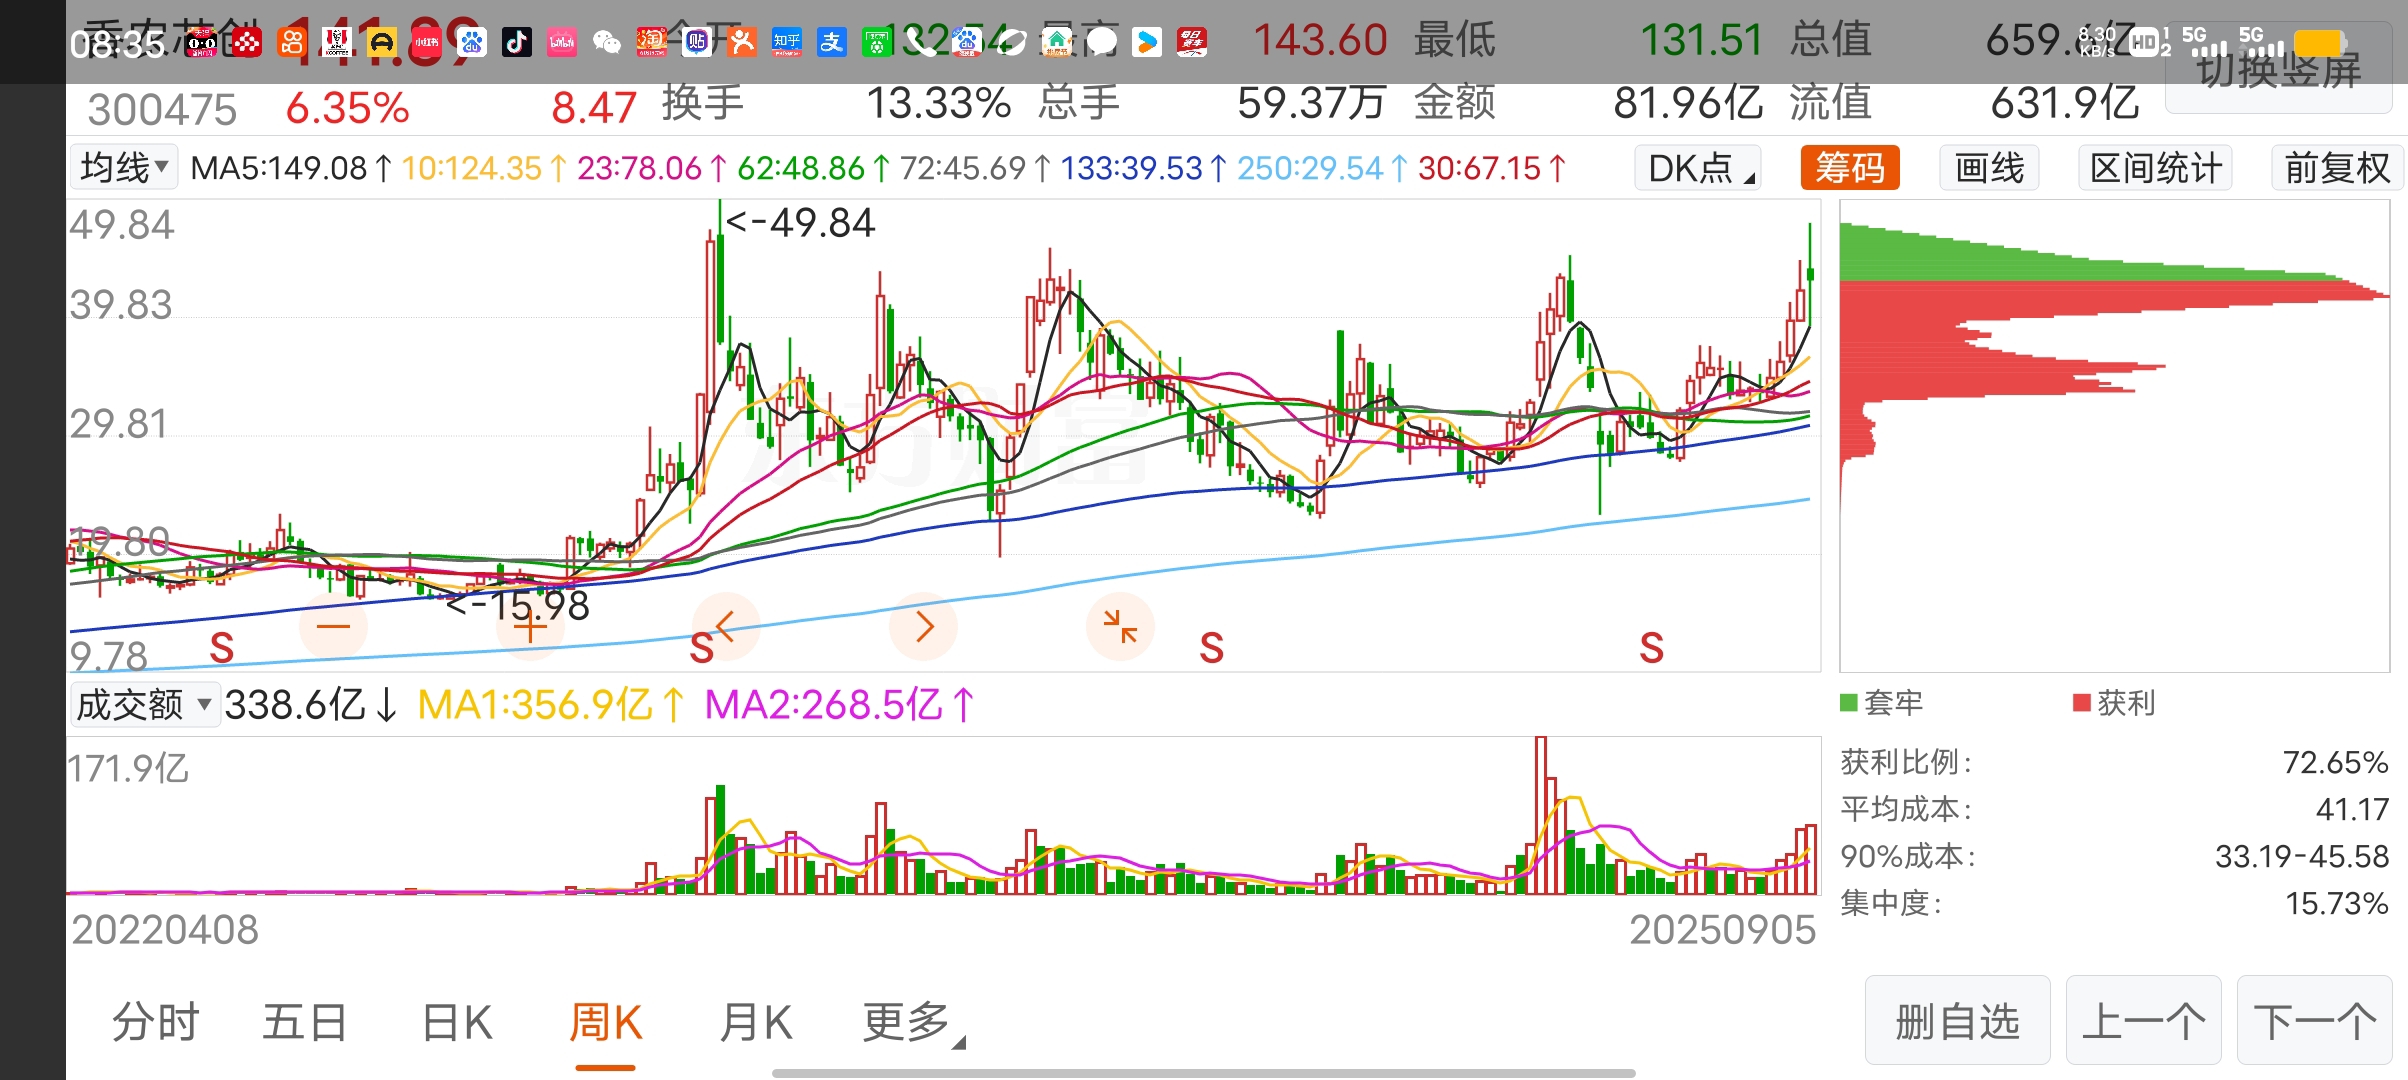The width and height of the screenshot is (2408, 1080).
Task: Tap the shrink arrows icon on chart
Action: click(x=1120, y=627)
